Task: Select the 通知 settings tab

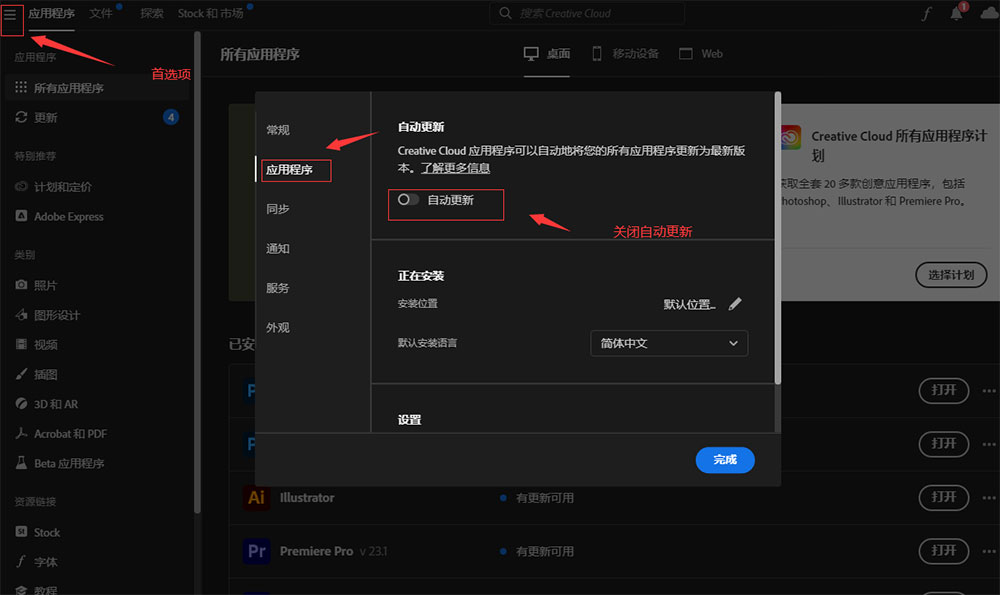Action: (x=277, y=248)
